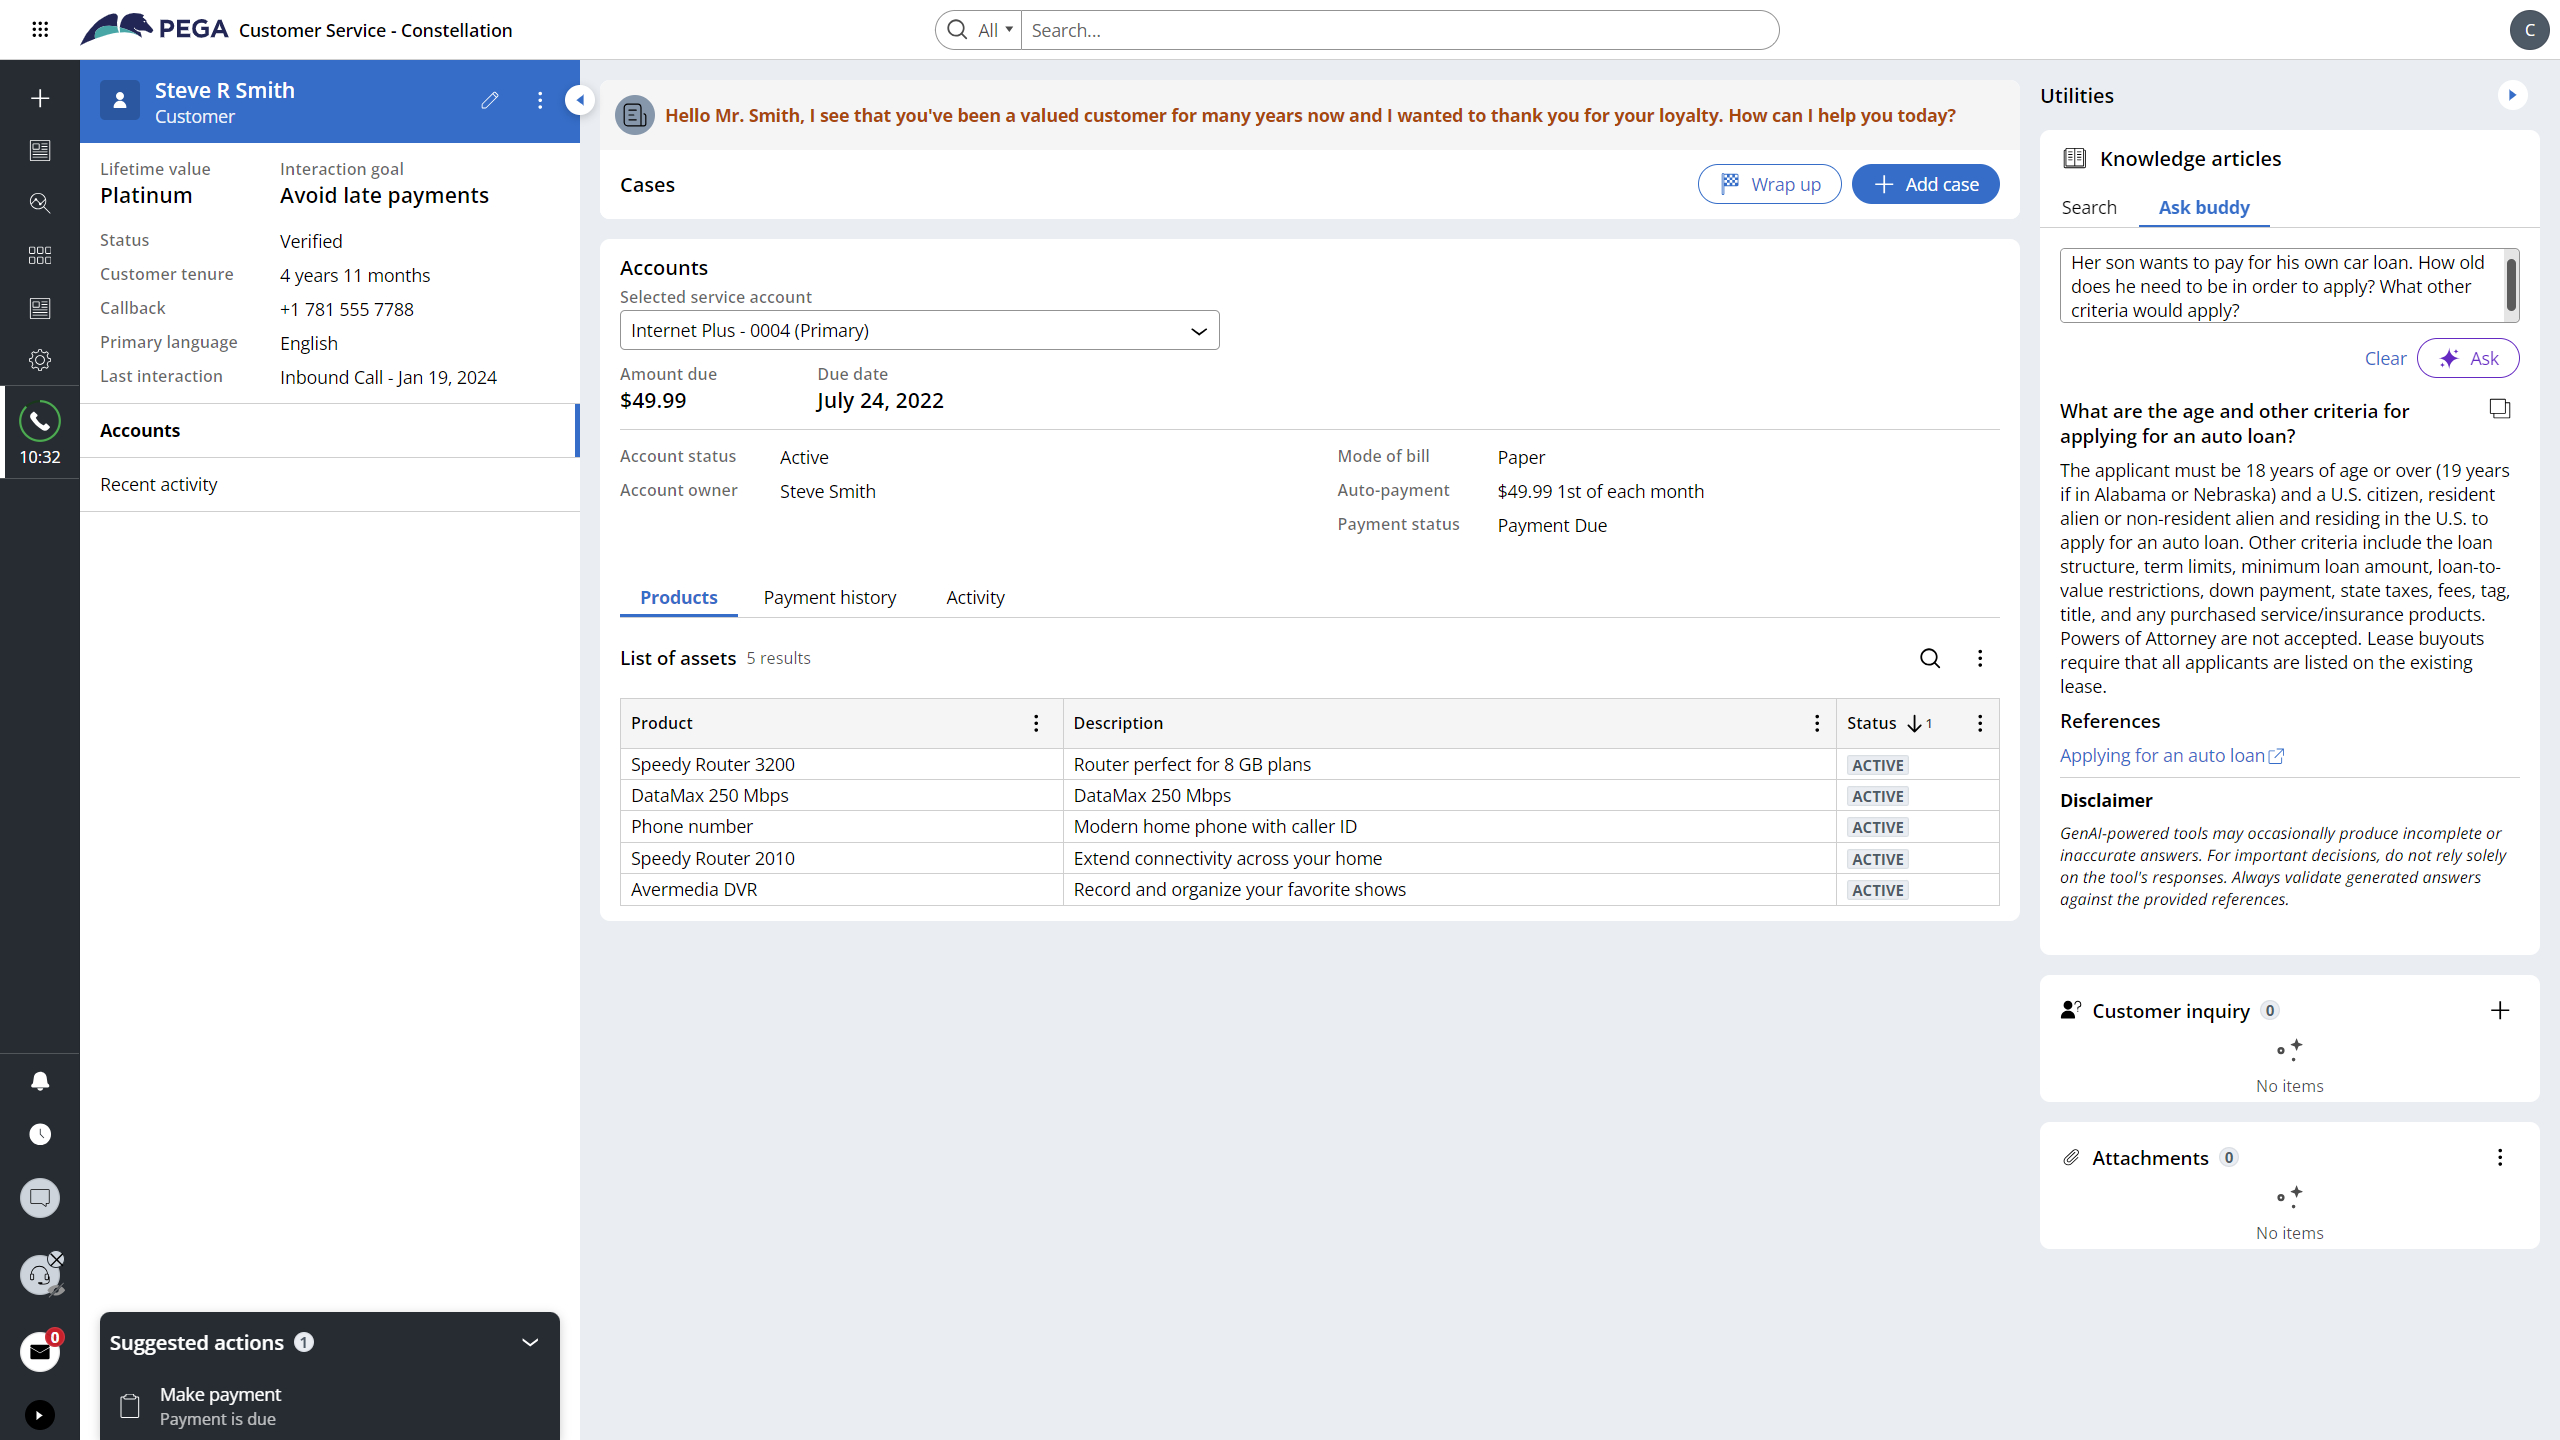Open the email inbox icon with badge
The image size is (2560, 1440).
[40, 1352]
